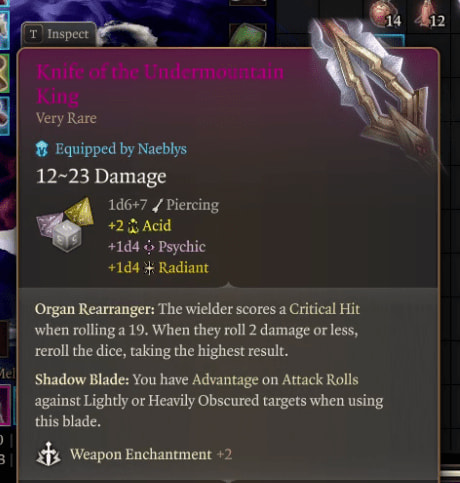460x483 pixels.
Task: Open the Critical Hit keyword link
Action: [324, 309]
